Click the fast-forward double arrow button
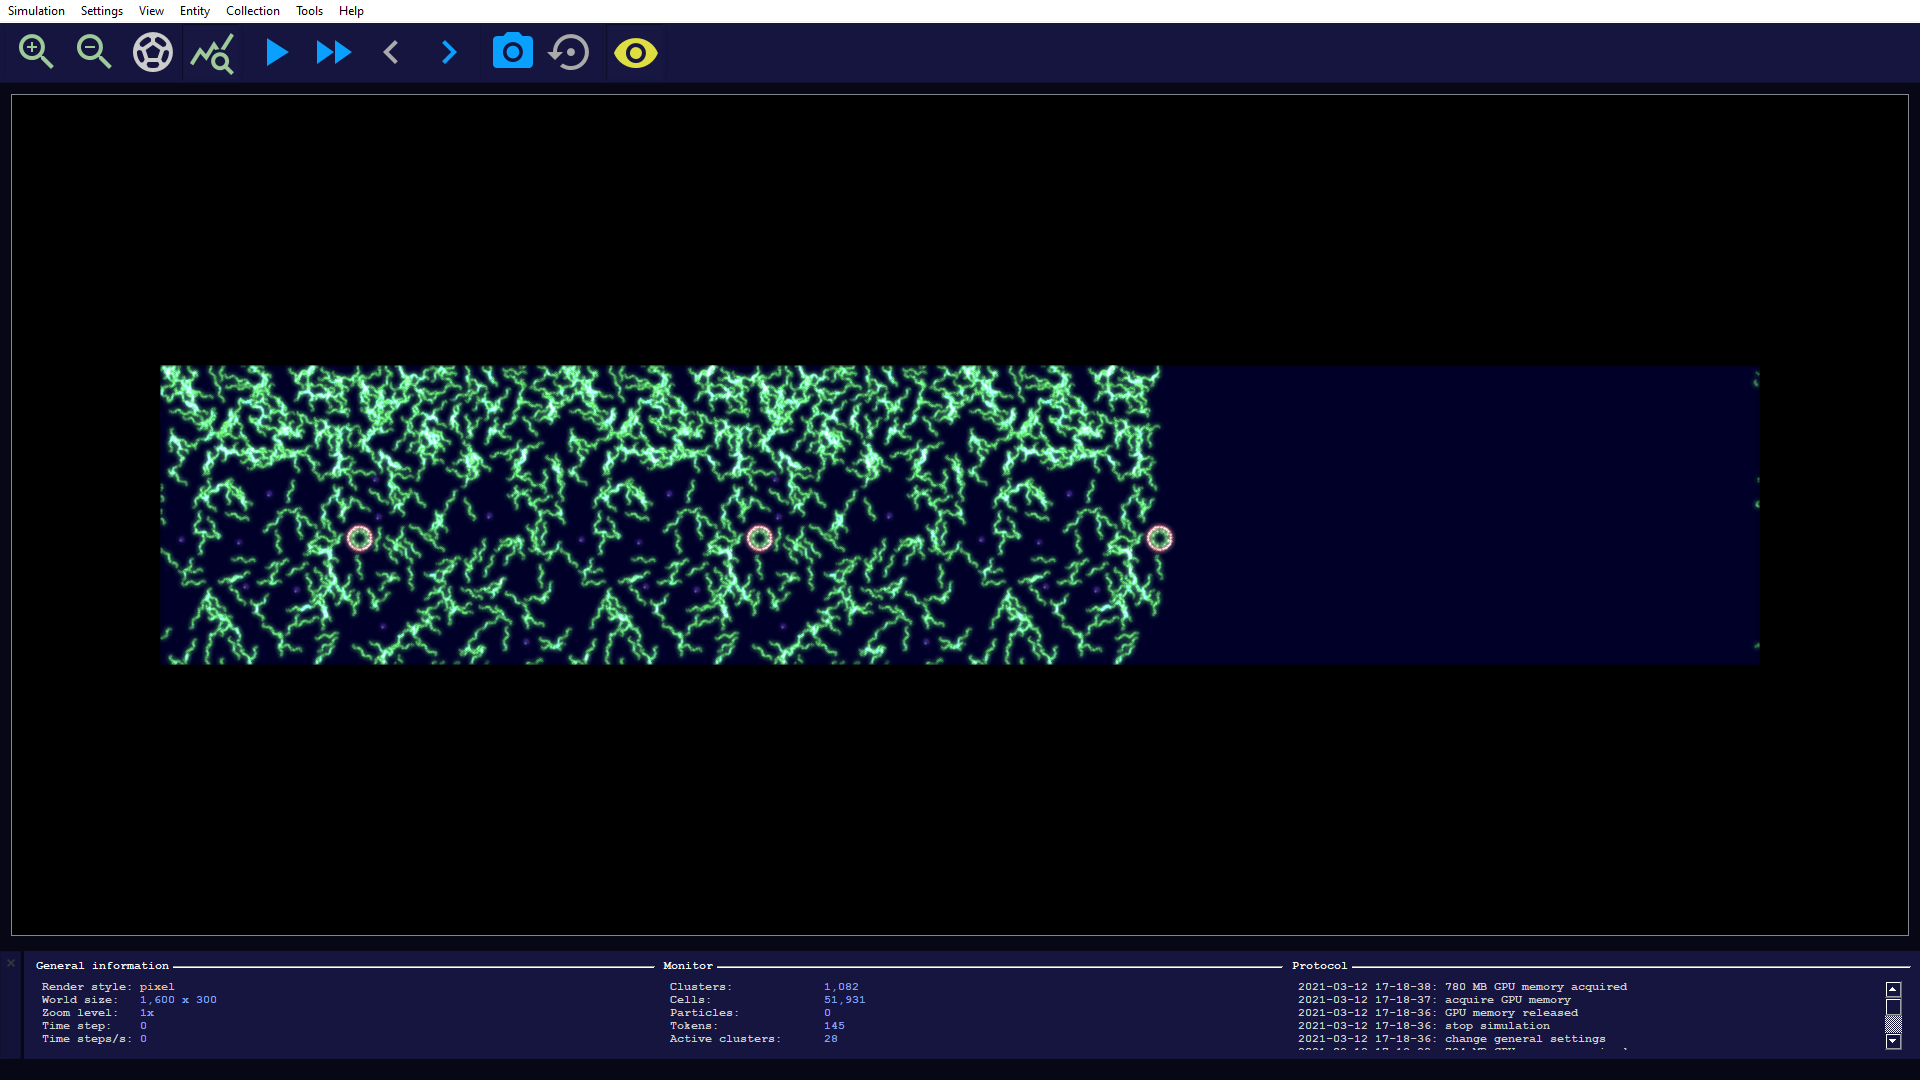Viewport: 1920px width, 1080px height. (333, 52)
